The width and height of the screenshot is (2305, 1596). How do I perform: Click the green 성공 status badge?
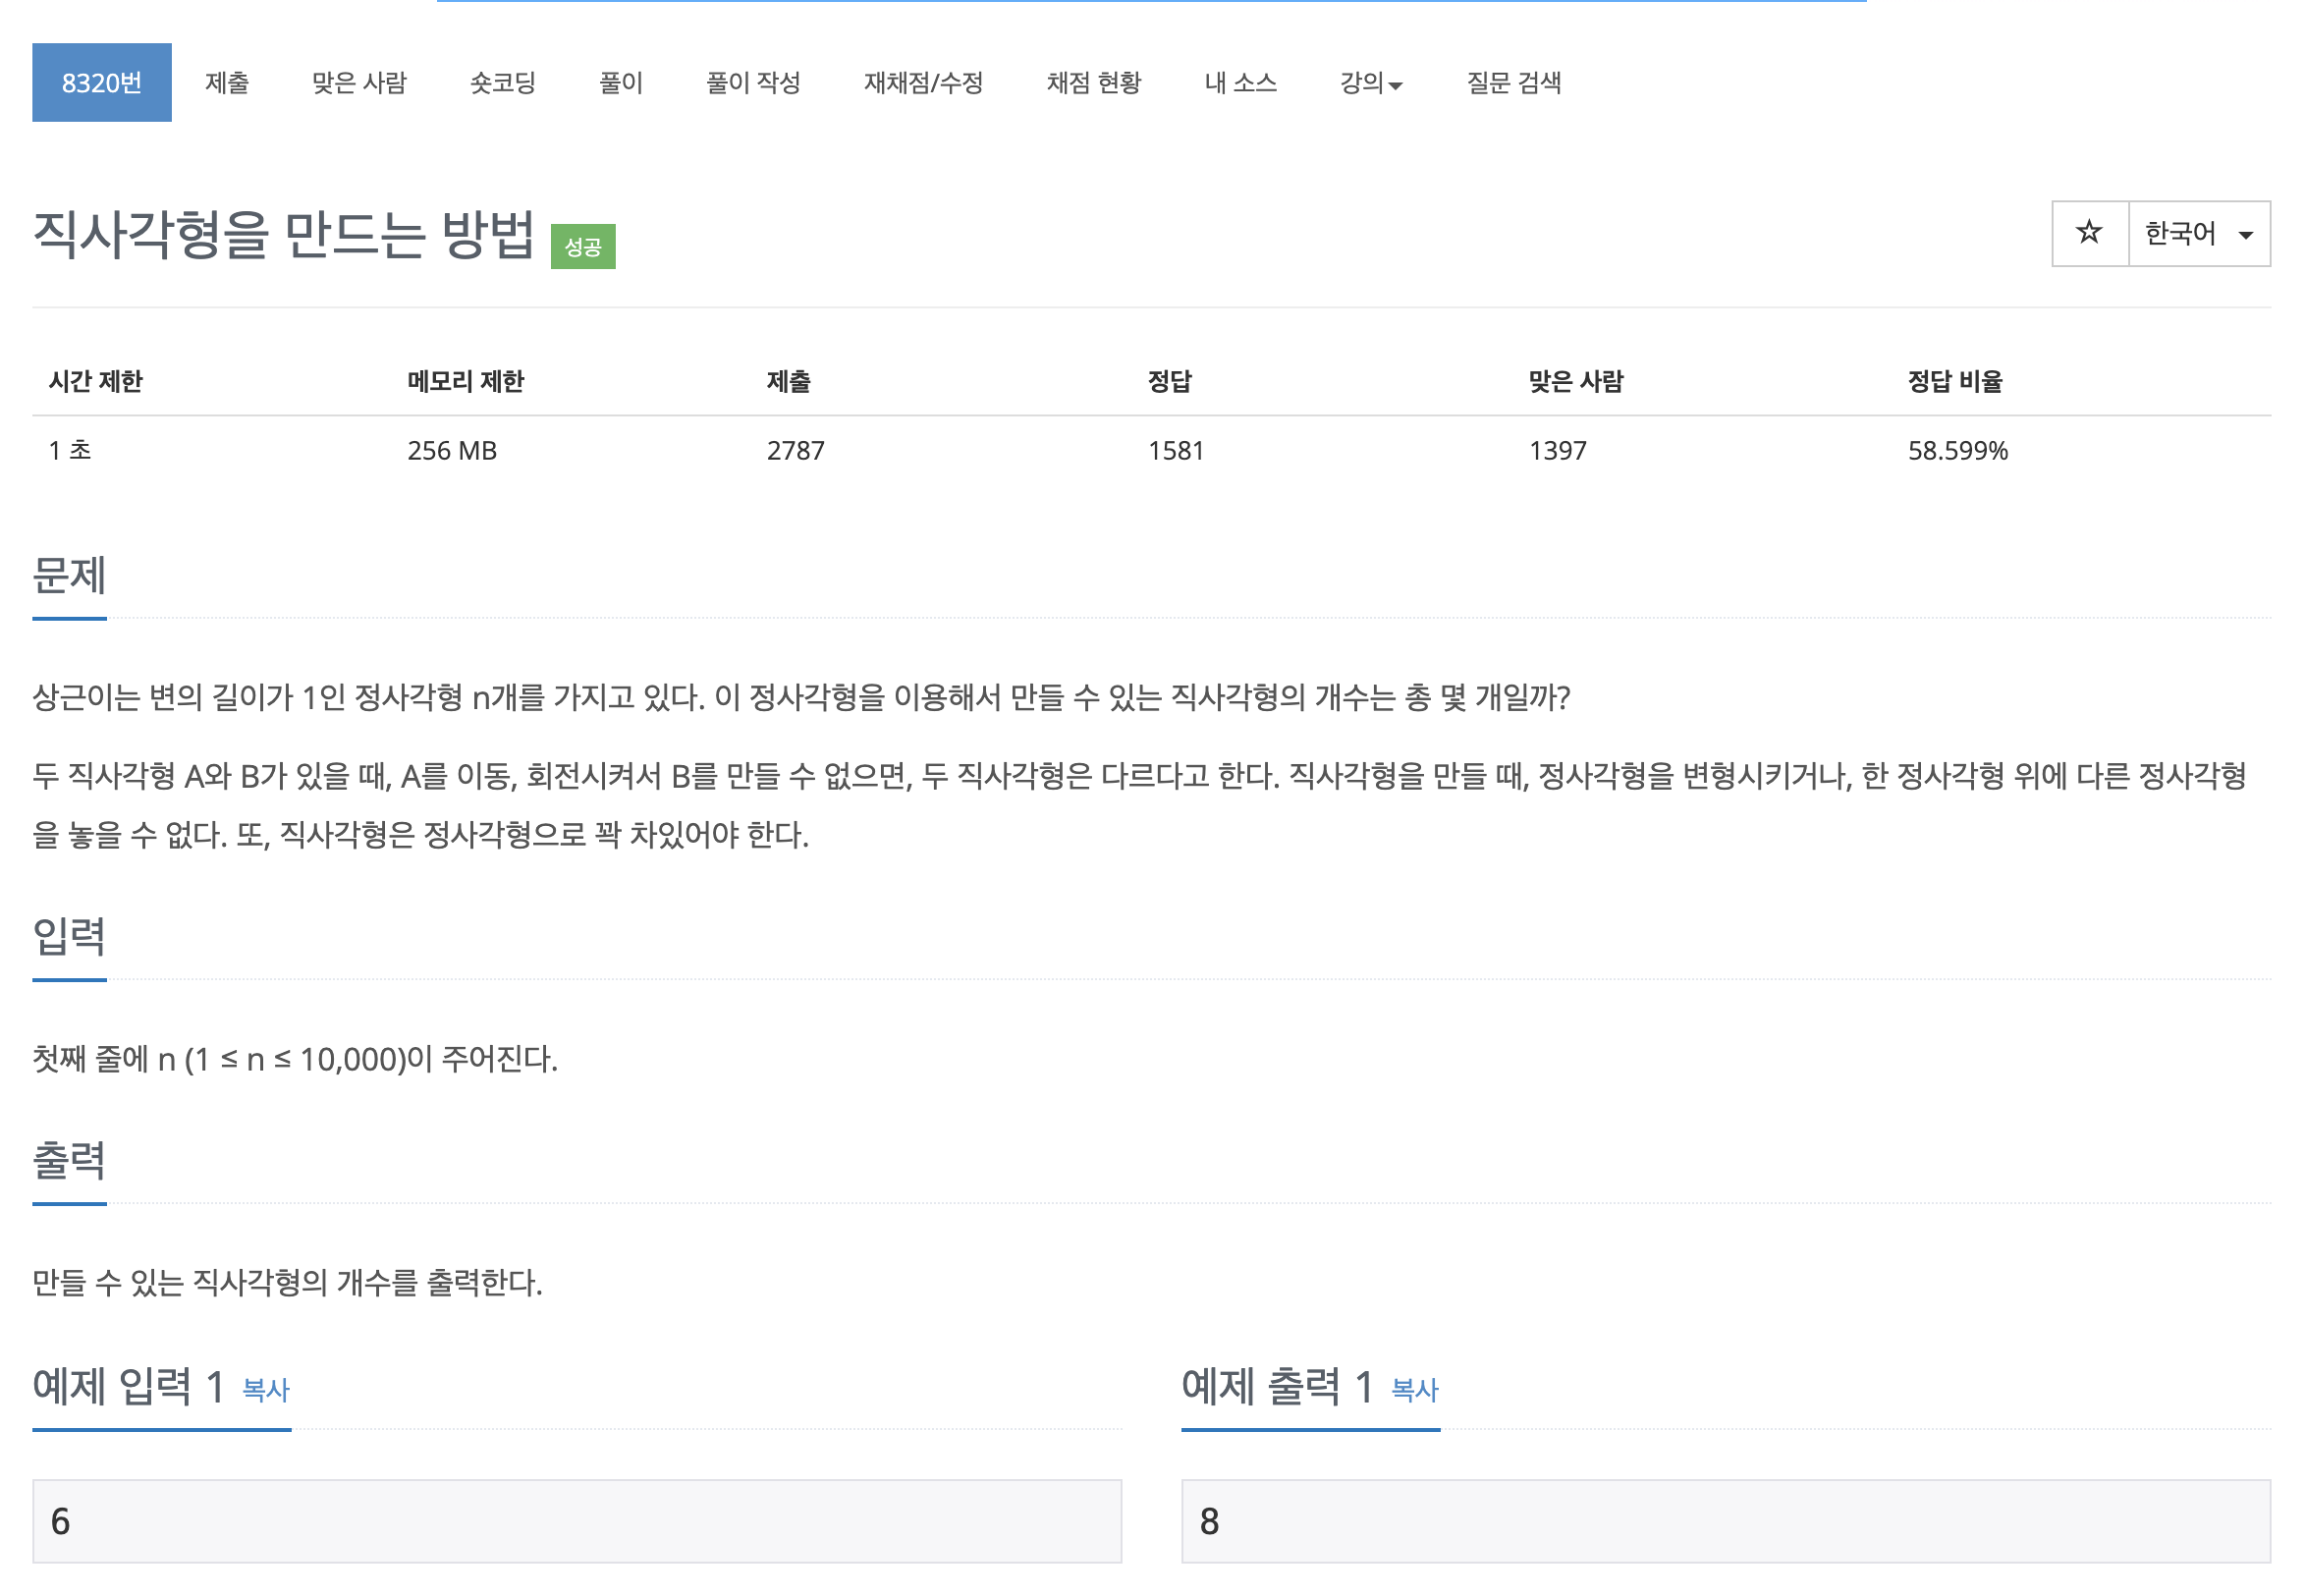pyautogui.click(x=583, y=246)
